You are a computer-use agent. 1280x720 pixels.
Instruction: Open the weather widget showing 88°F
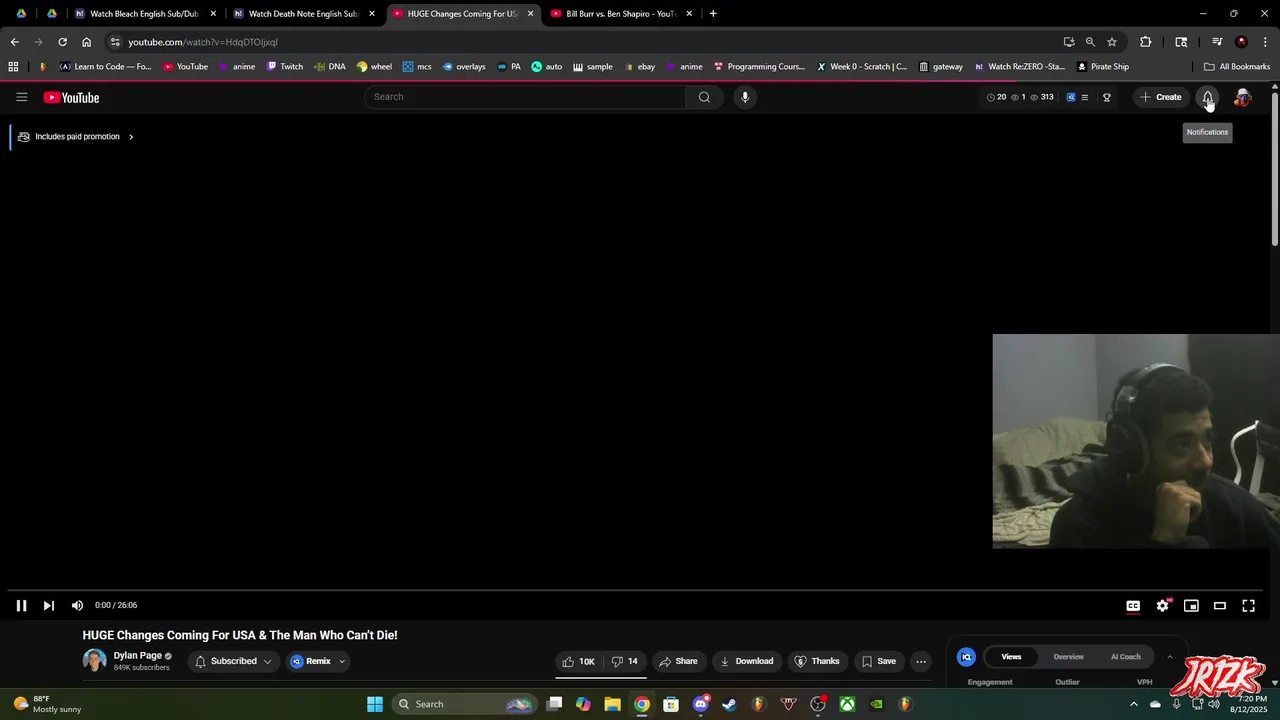pos(46,704)
